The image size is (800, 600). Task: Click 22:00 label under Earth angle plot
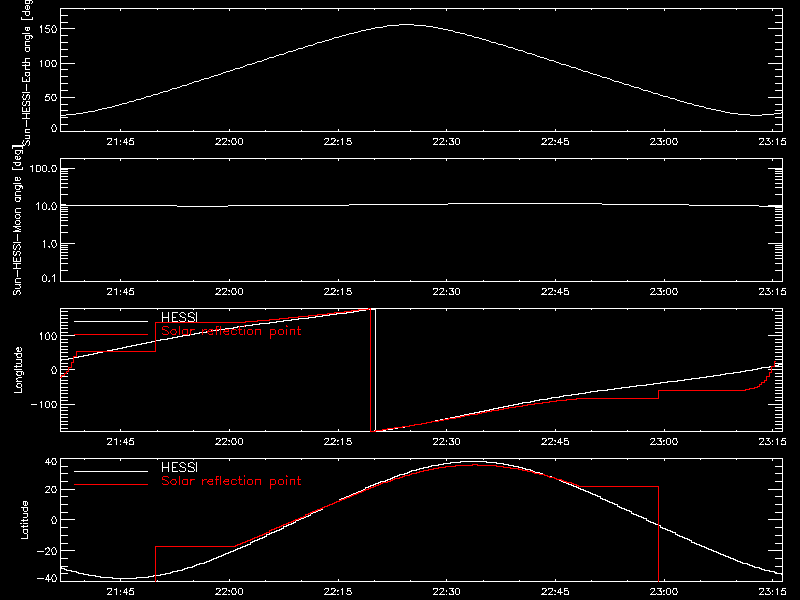pos(229,142)
